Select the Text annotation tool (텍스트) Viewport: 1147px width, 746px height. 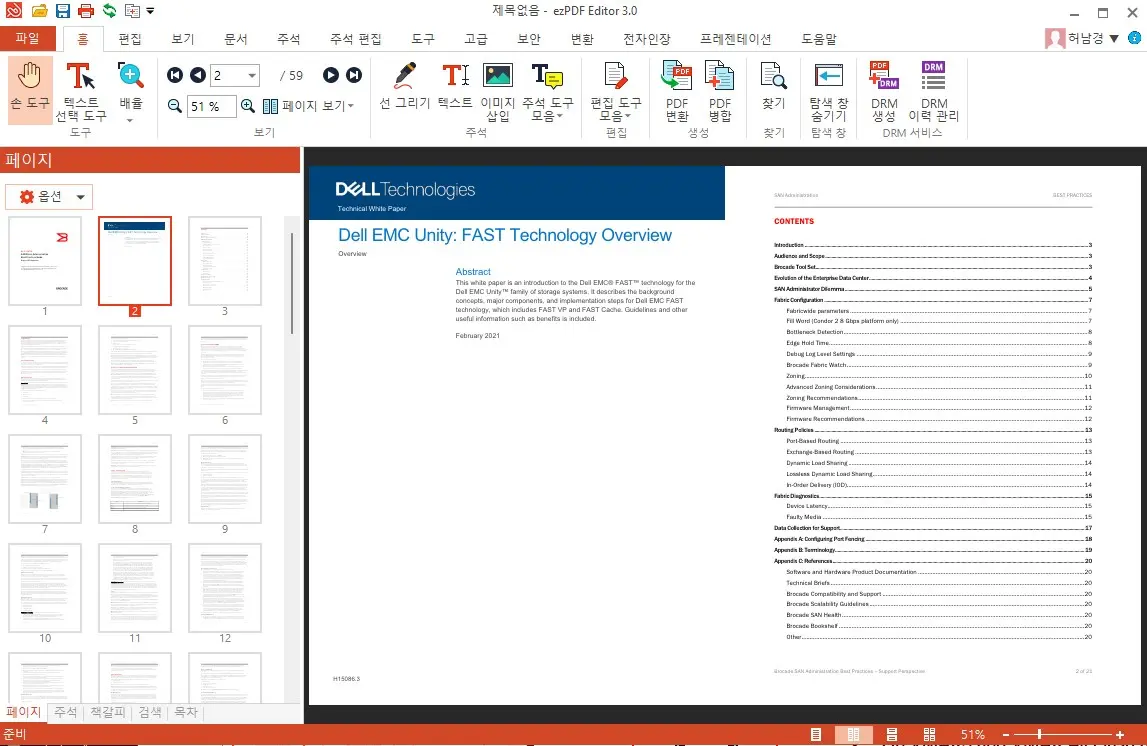[455, 86]
